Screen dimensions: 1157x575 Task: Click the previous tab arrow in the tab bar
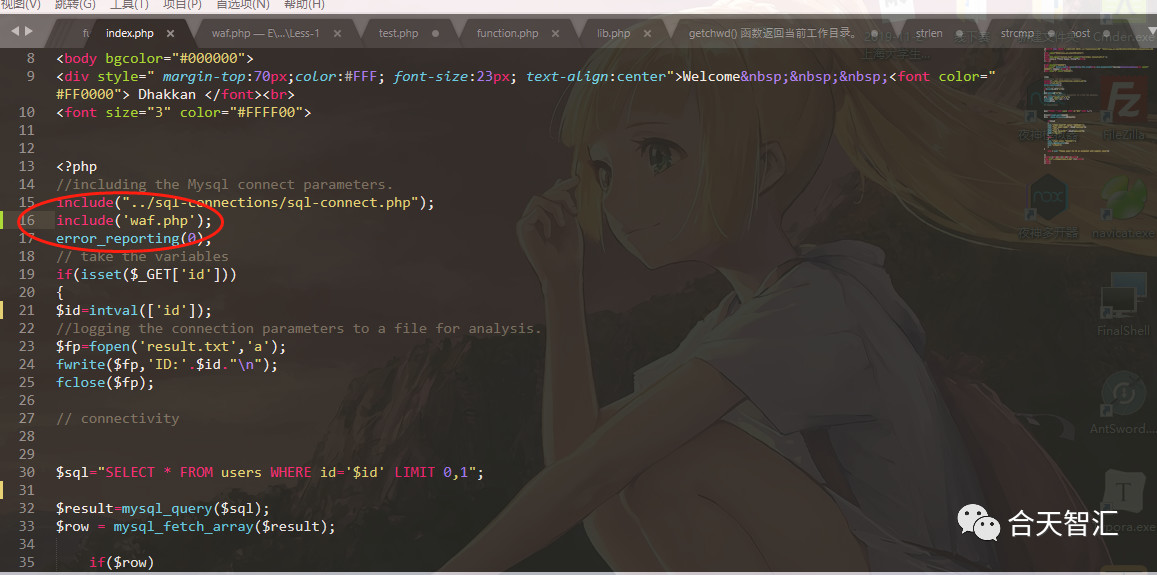point(14,31)
